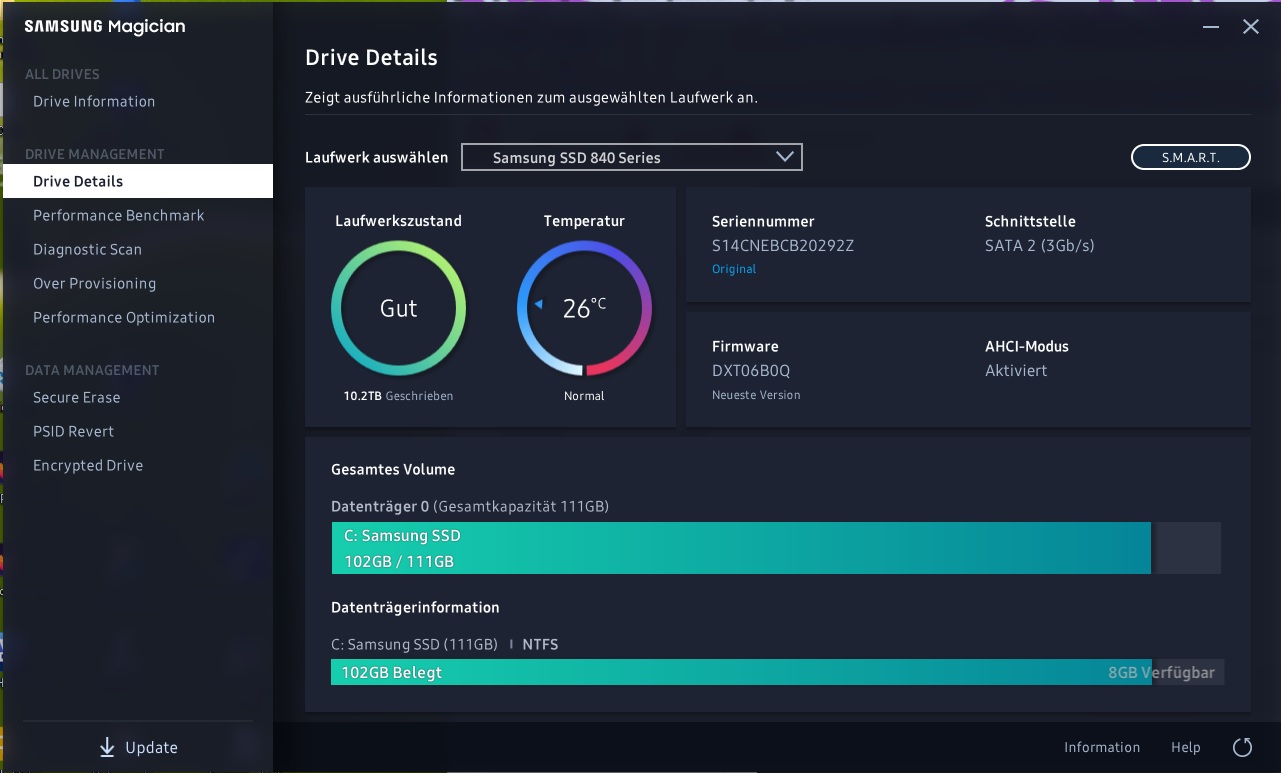Click the Laufwerkszustand Gut health ring
1281x773 pixels.
tap(398, 308)
